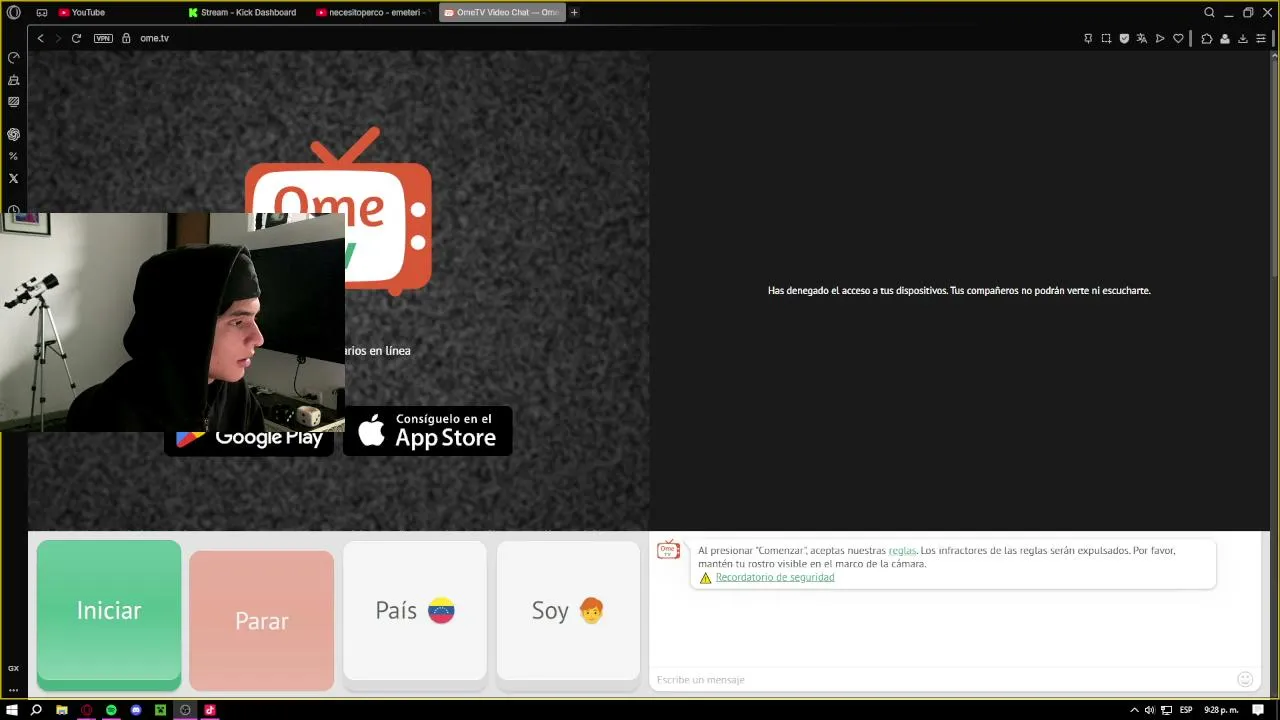Open the emoji picker smiley
The width and height of the screenshot is (1280, 720).
click(x=1245, y=680)
